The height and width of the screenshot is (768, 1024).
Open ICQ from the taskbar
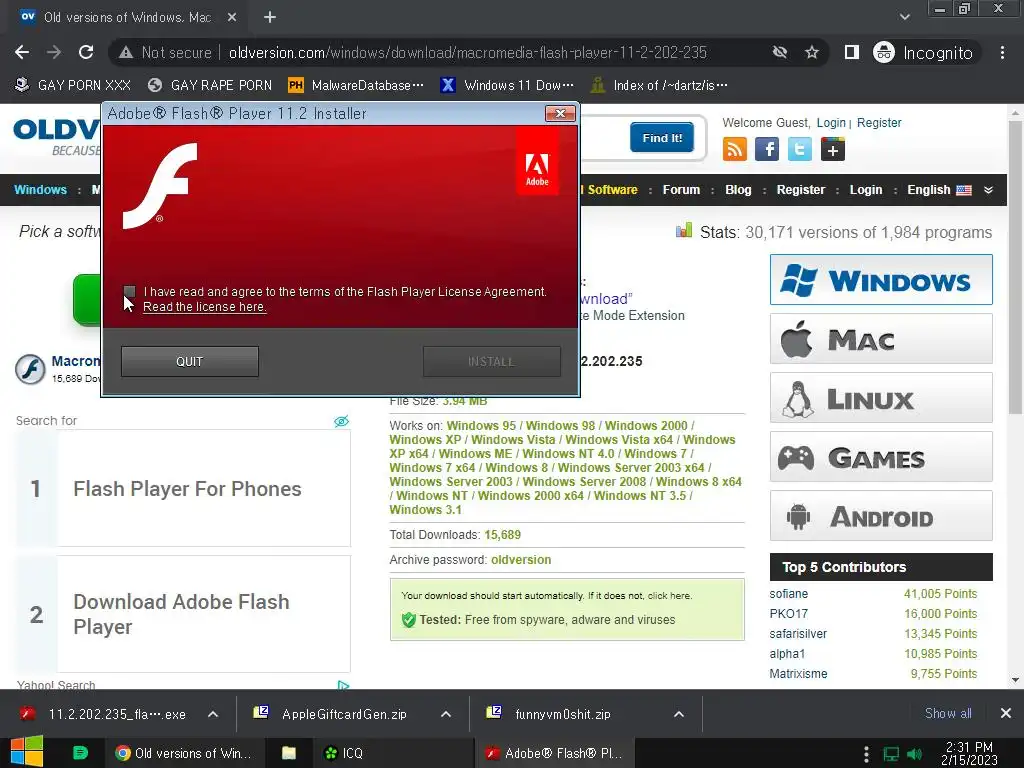click(x=344, y=753)
